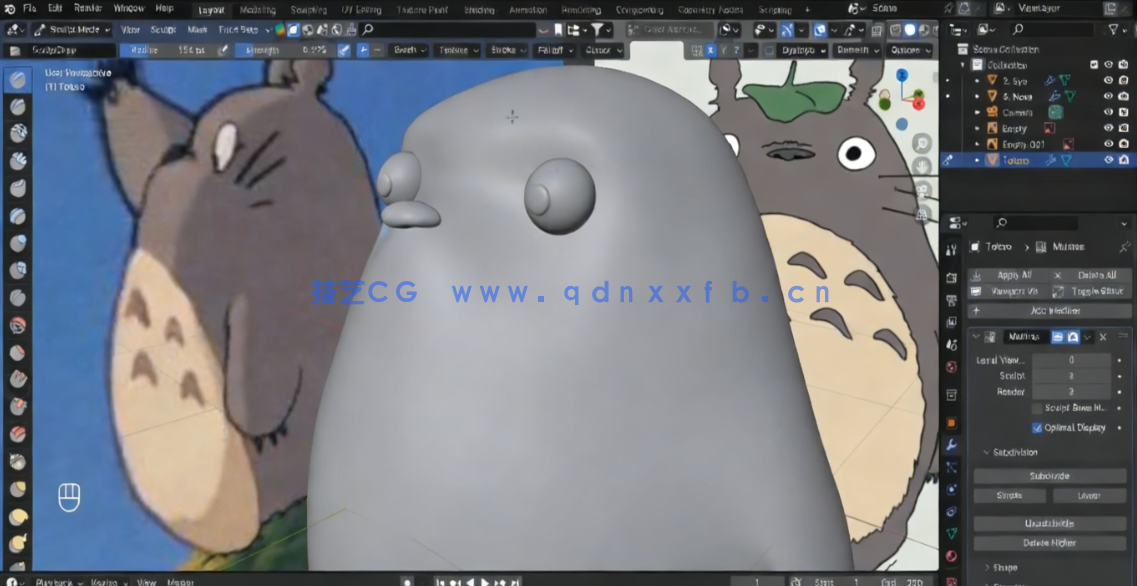The width and height of the screenshot is (1137, 586).
Task: Click the Totoro mesh triangle data icon
Action: 1066,160
